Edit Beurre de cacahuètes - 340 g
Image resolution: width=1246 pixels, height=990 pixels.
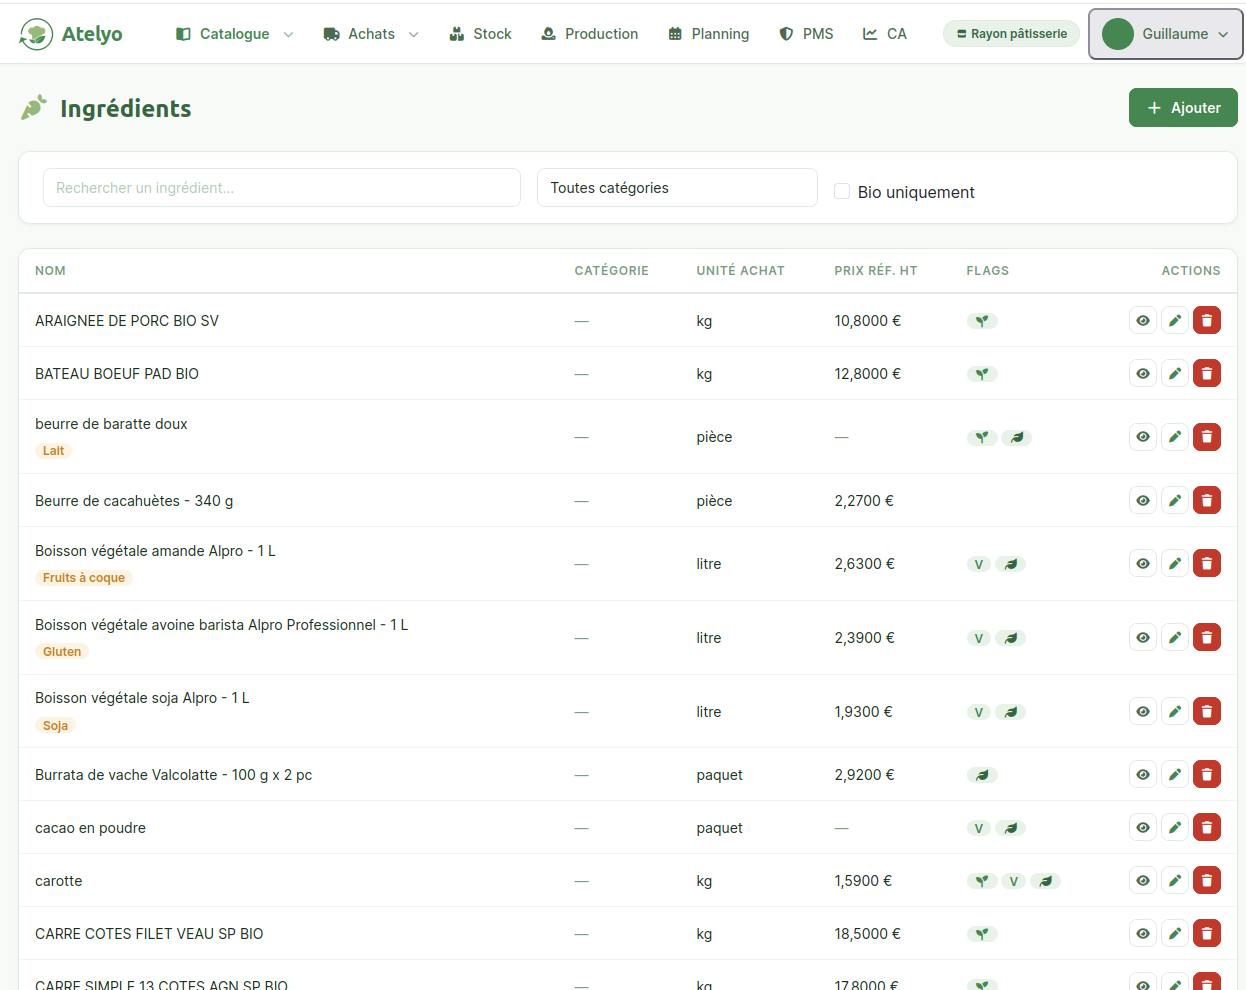[1174, 501]
